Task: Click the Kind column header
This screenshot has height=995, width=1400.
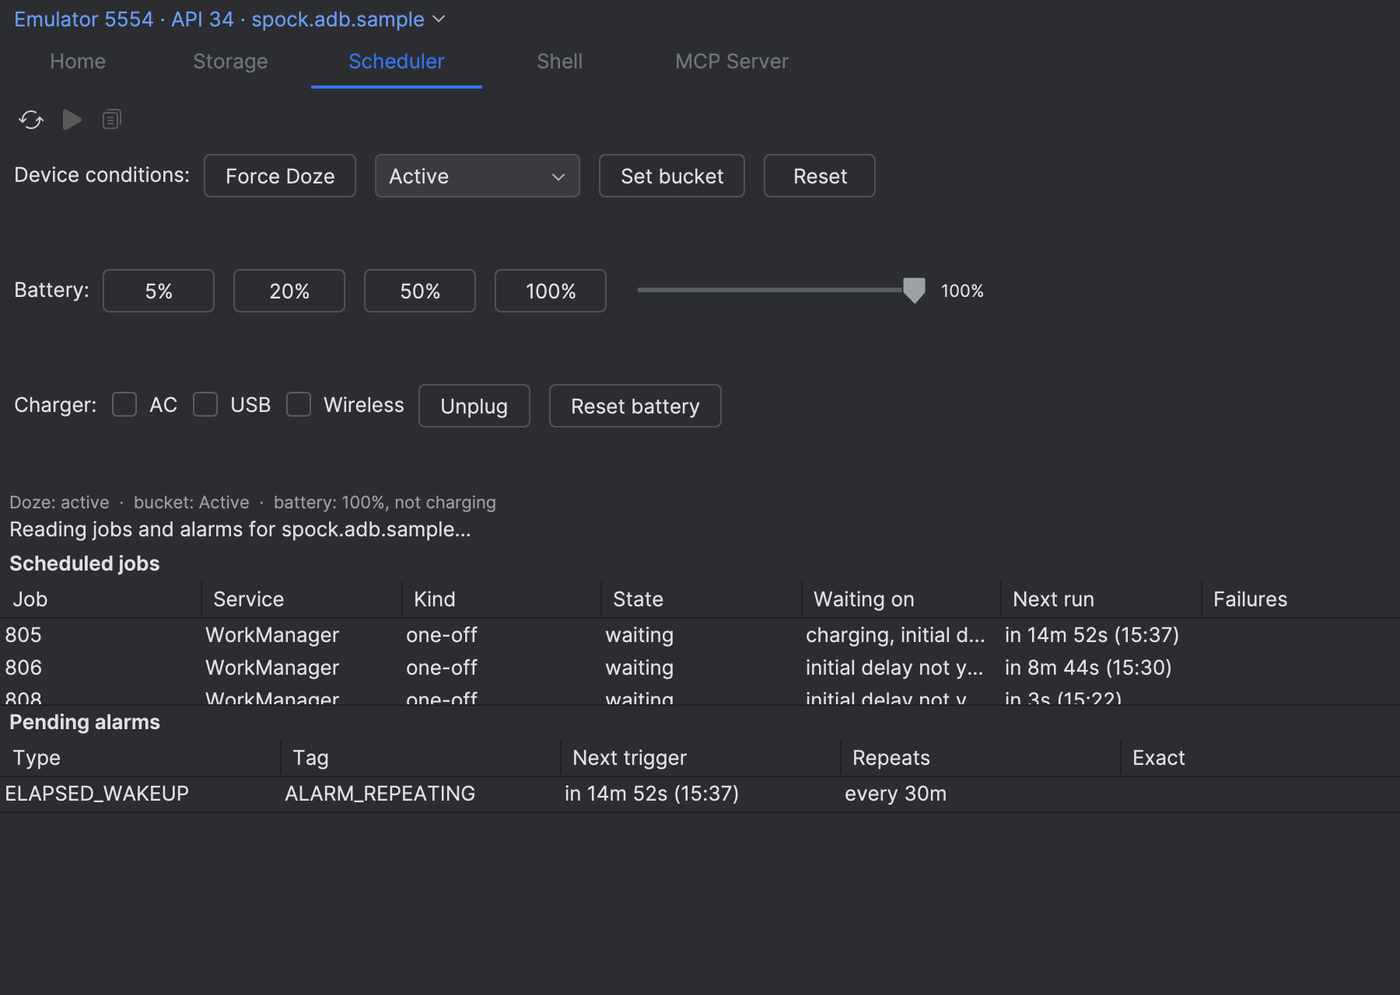Action: click(x=501, y=599)
